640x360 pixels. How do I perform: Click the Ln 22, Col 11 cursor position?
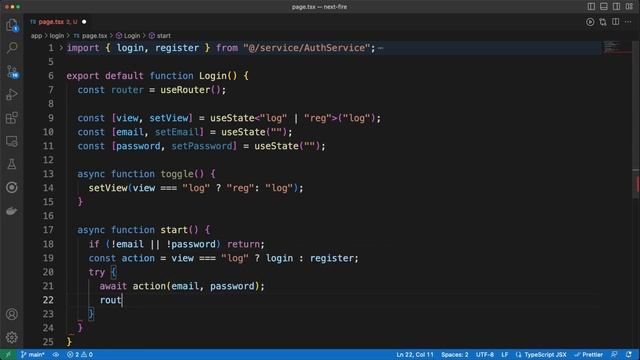[x=415, y=354]
